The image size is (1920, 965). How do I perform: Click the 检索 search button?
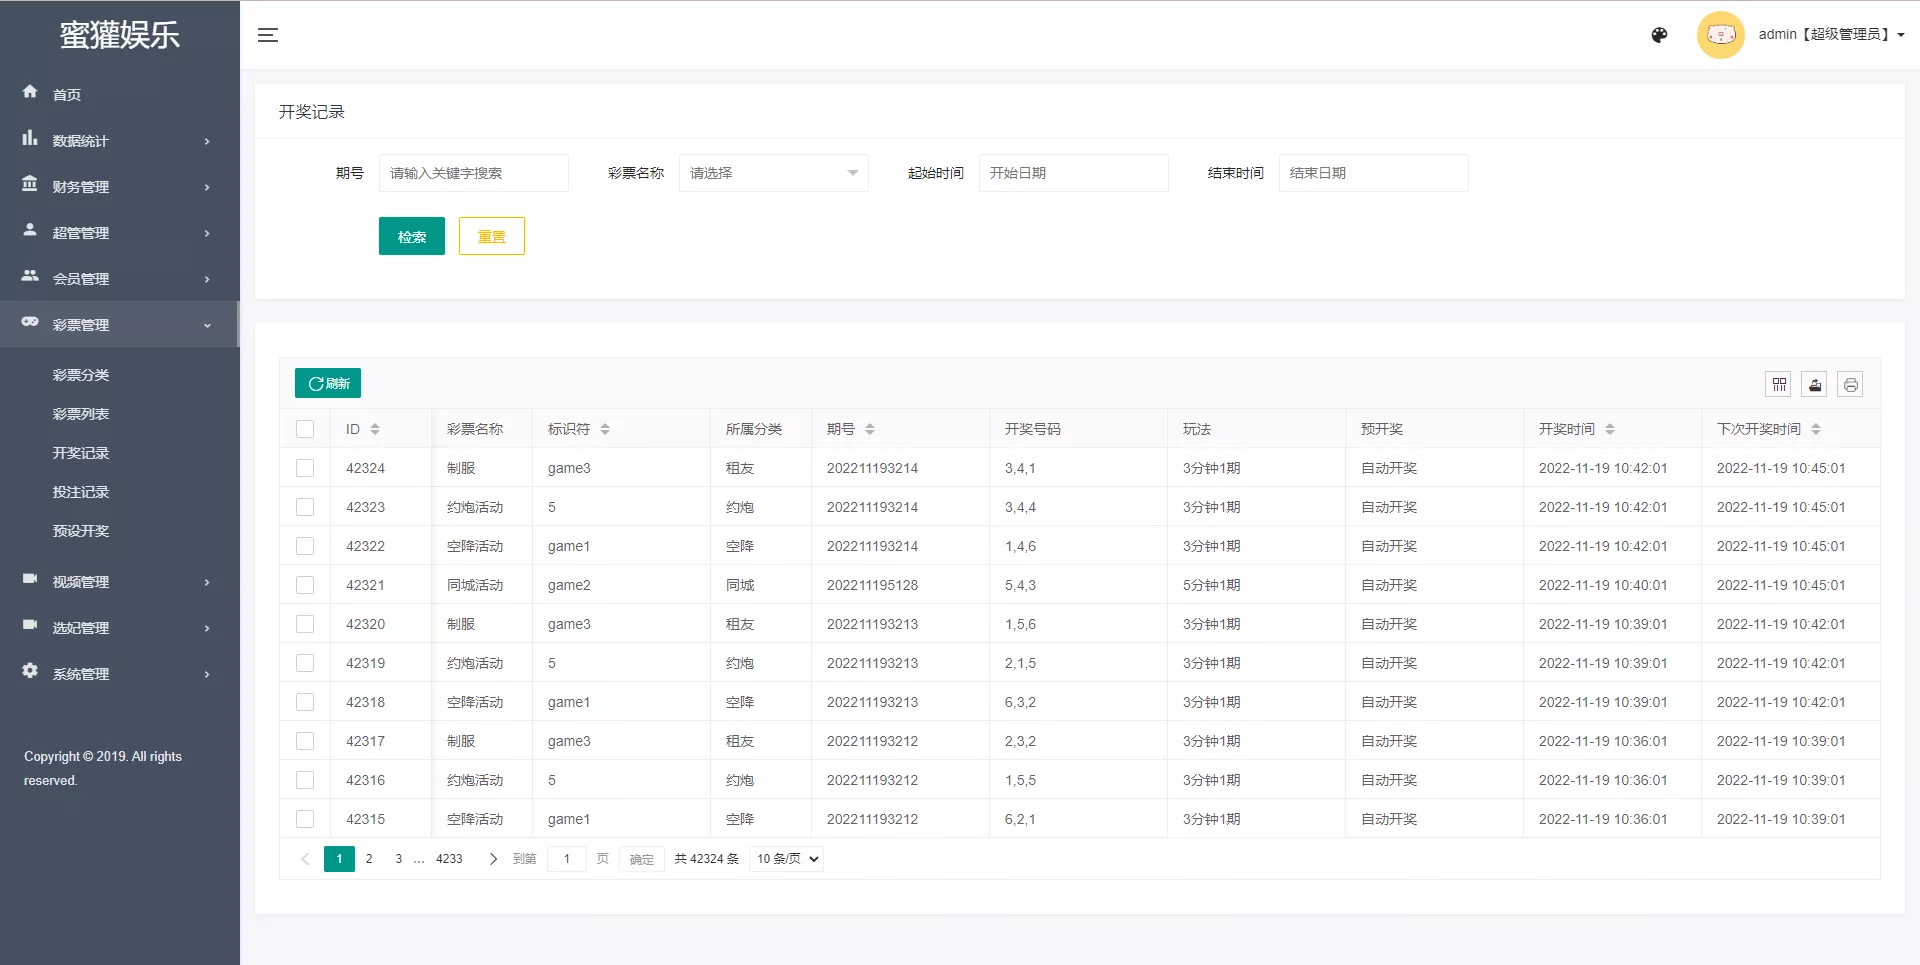coord(411,236)
